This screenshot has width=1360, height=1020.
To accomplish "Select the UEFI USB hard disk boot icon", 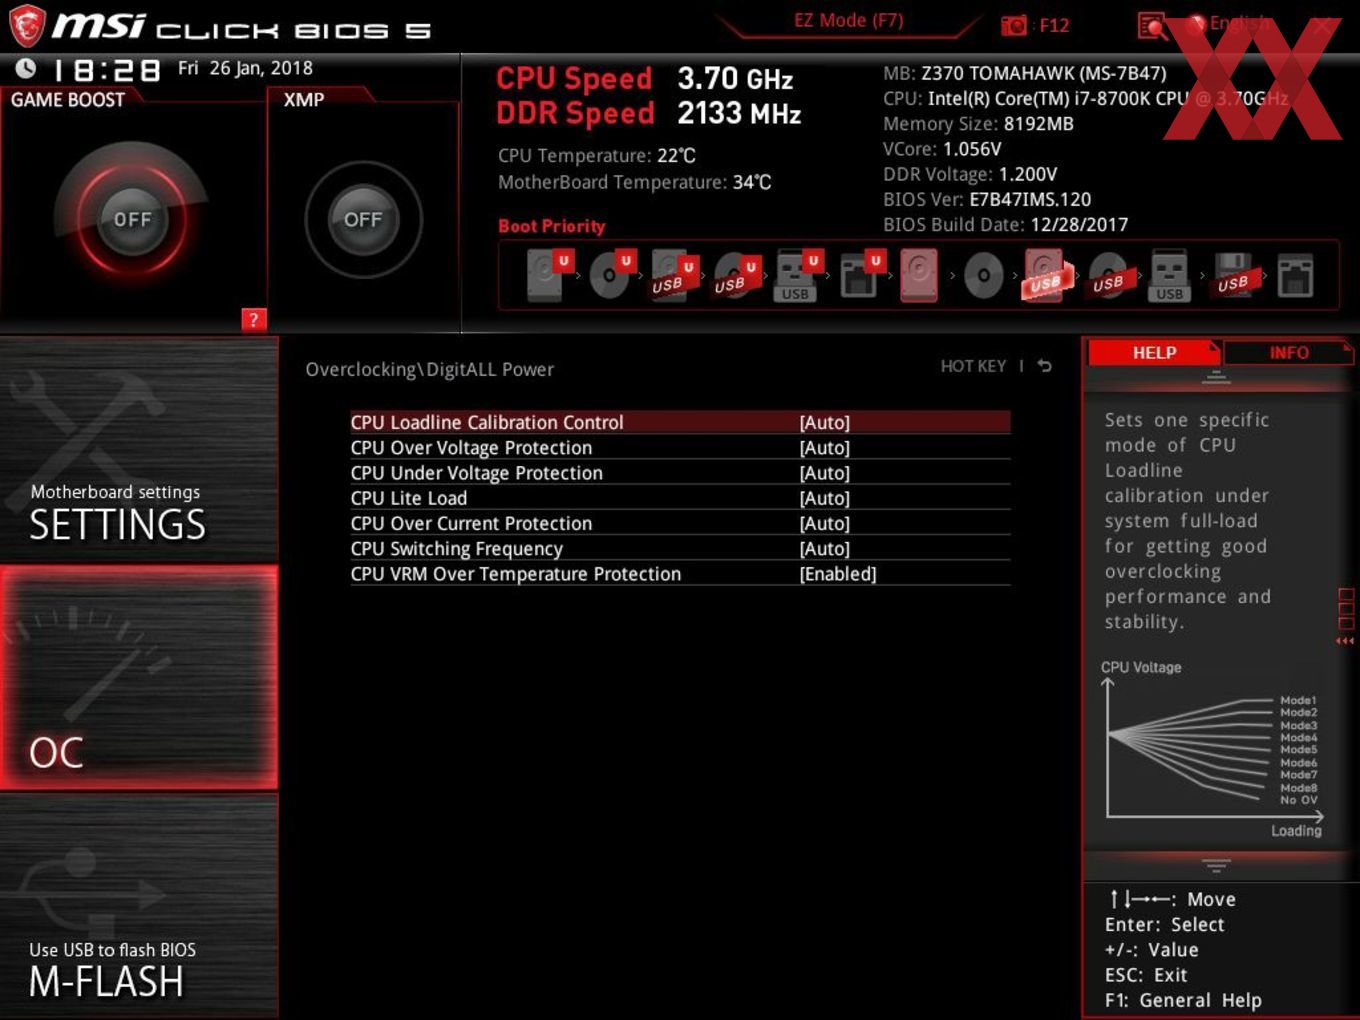I will [x=673, y=274].
